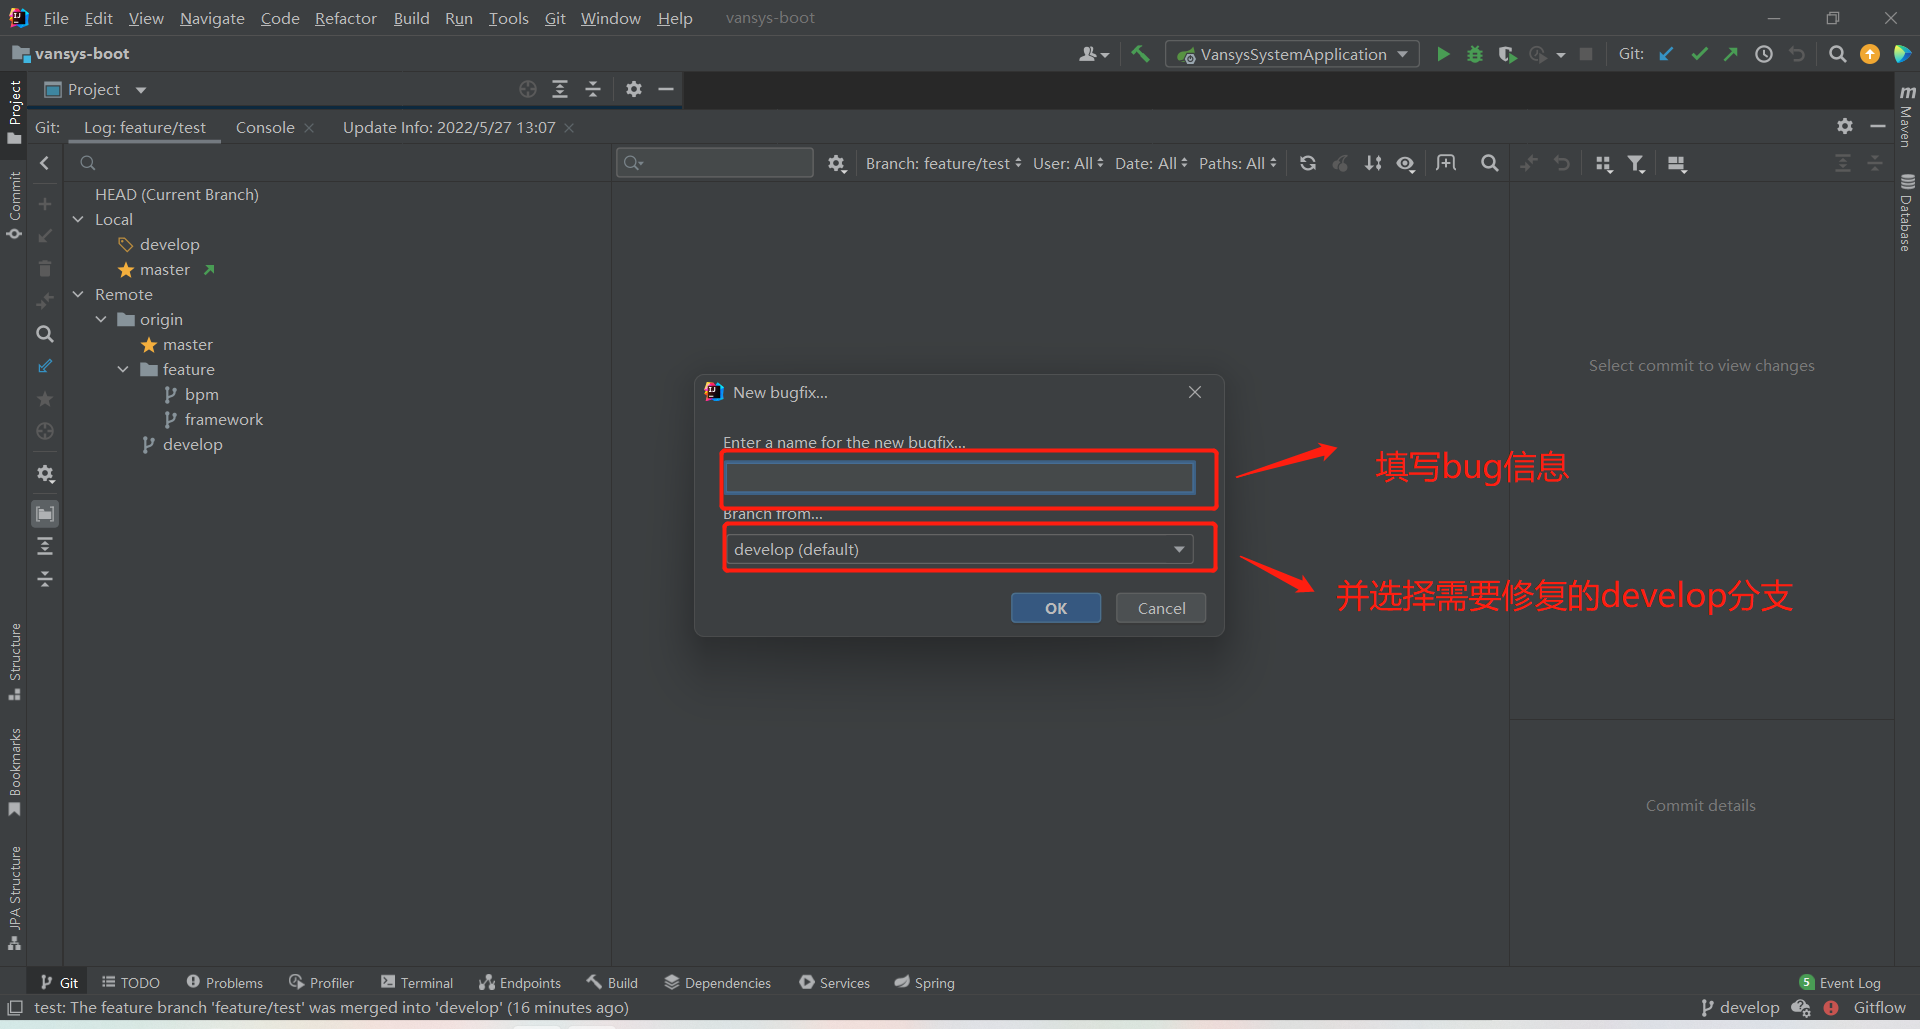Click OK in New bugfix dialog

1056,608
